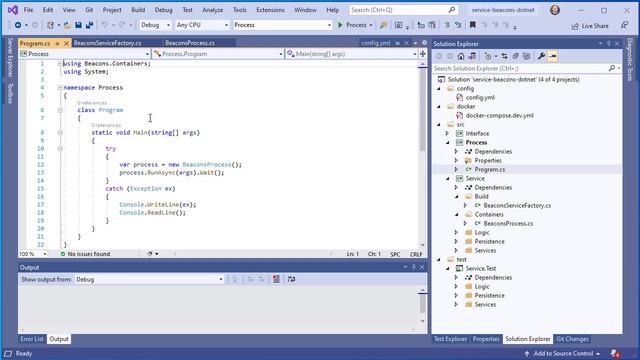Open the Process startup project dropdown

coord(282,25)
